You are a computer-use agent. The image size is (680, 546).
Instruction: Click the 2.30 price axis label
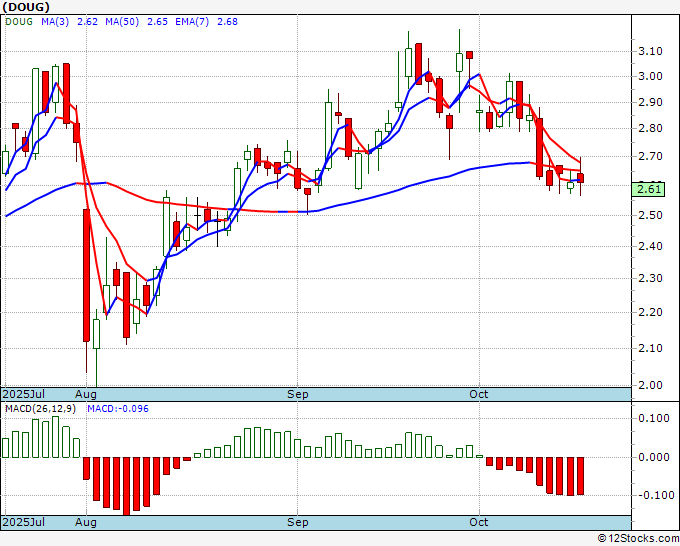pyautogui.click(x=651, y=278)
